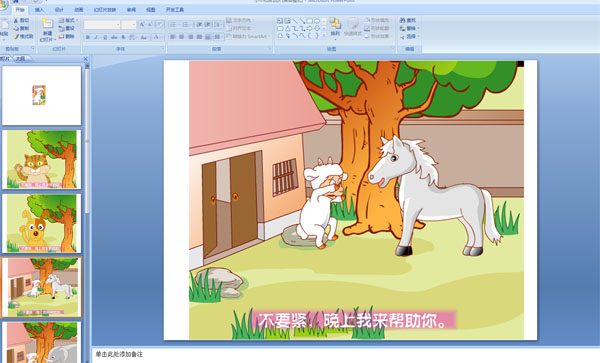Select the Format Painter brush icon
Screen dimensions: 600x363
tap(16, 36)
